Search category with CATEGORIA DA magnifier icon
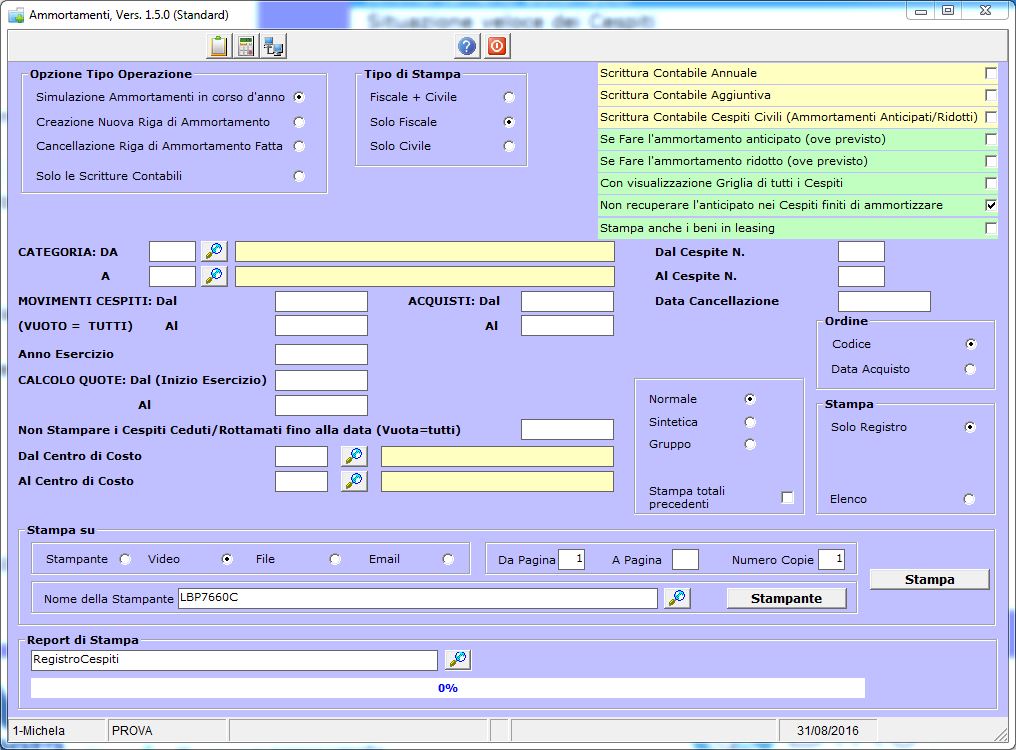 tap(214, 251)
